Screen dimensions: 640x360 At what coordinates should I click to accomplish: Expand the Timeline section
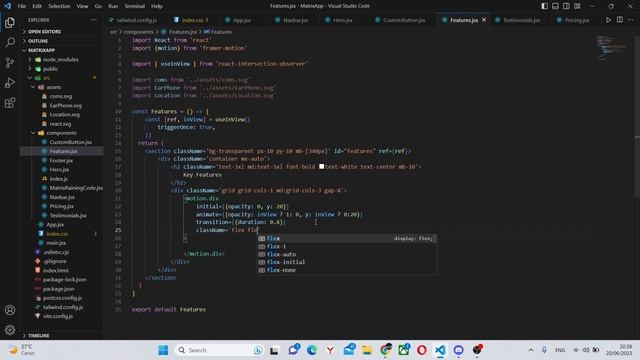click(61, 336)
